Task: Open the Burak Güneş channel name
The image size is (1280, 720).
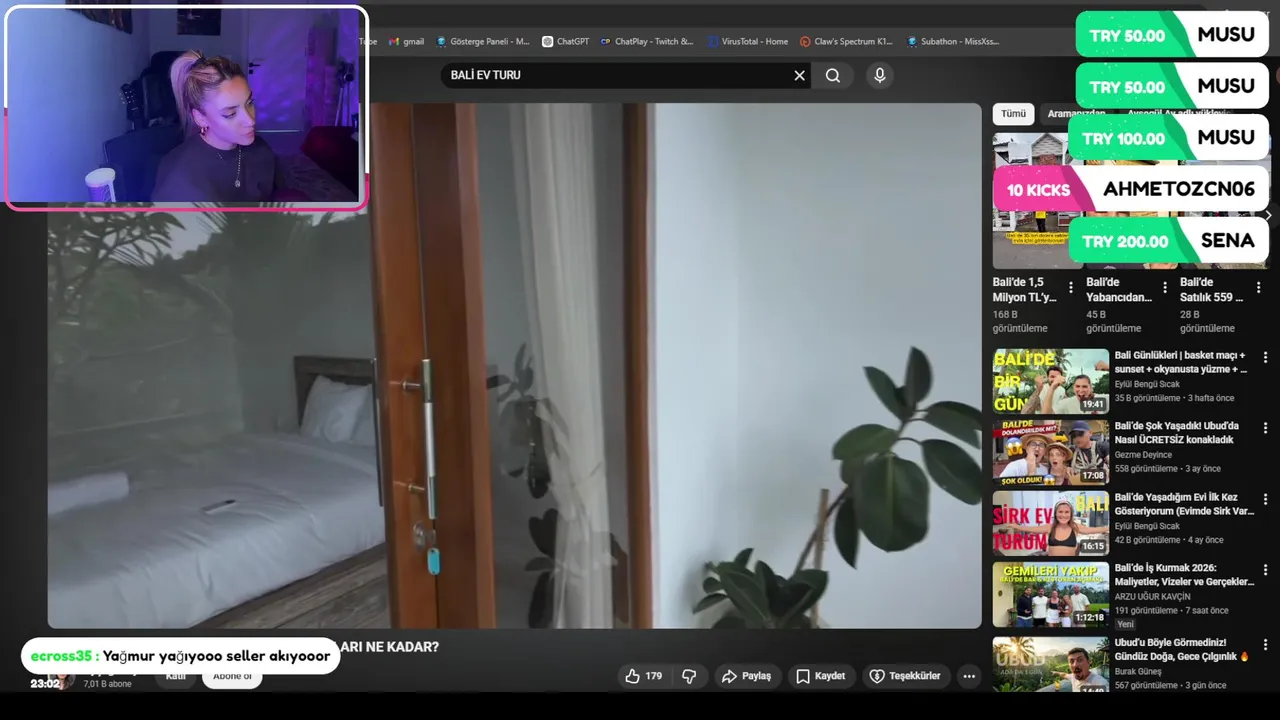Action: 1140,671
